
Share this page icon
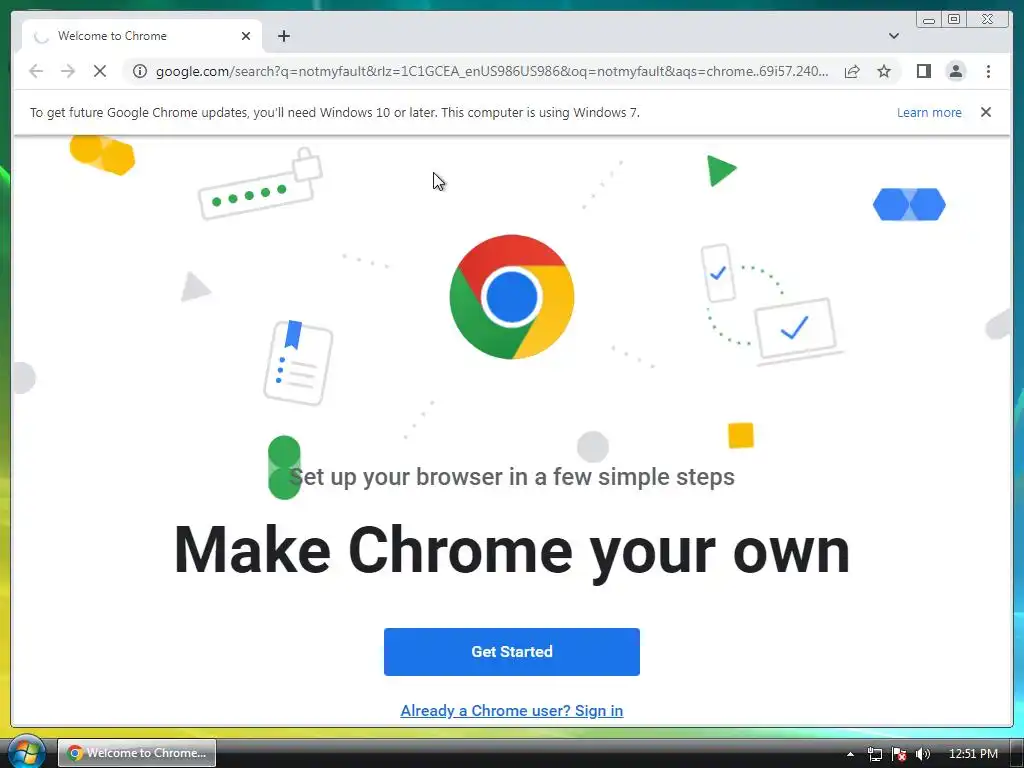point(852,71)
